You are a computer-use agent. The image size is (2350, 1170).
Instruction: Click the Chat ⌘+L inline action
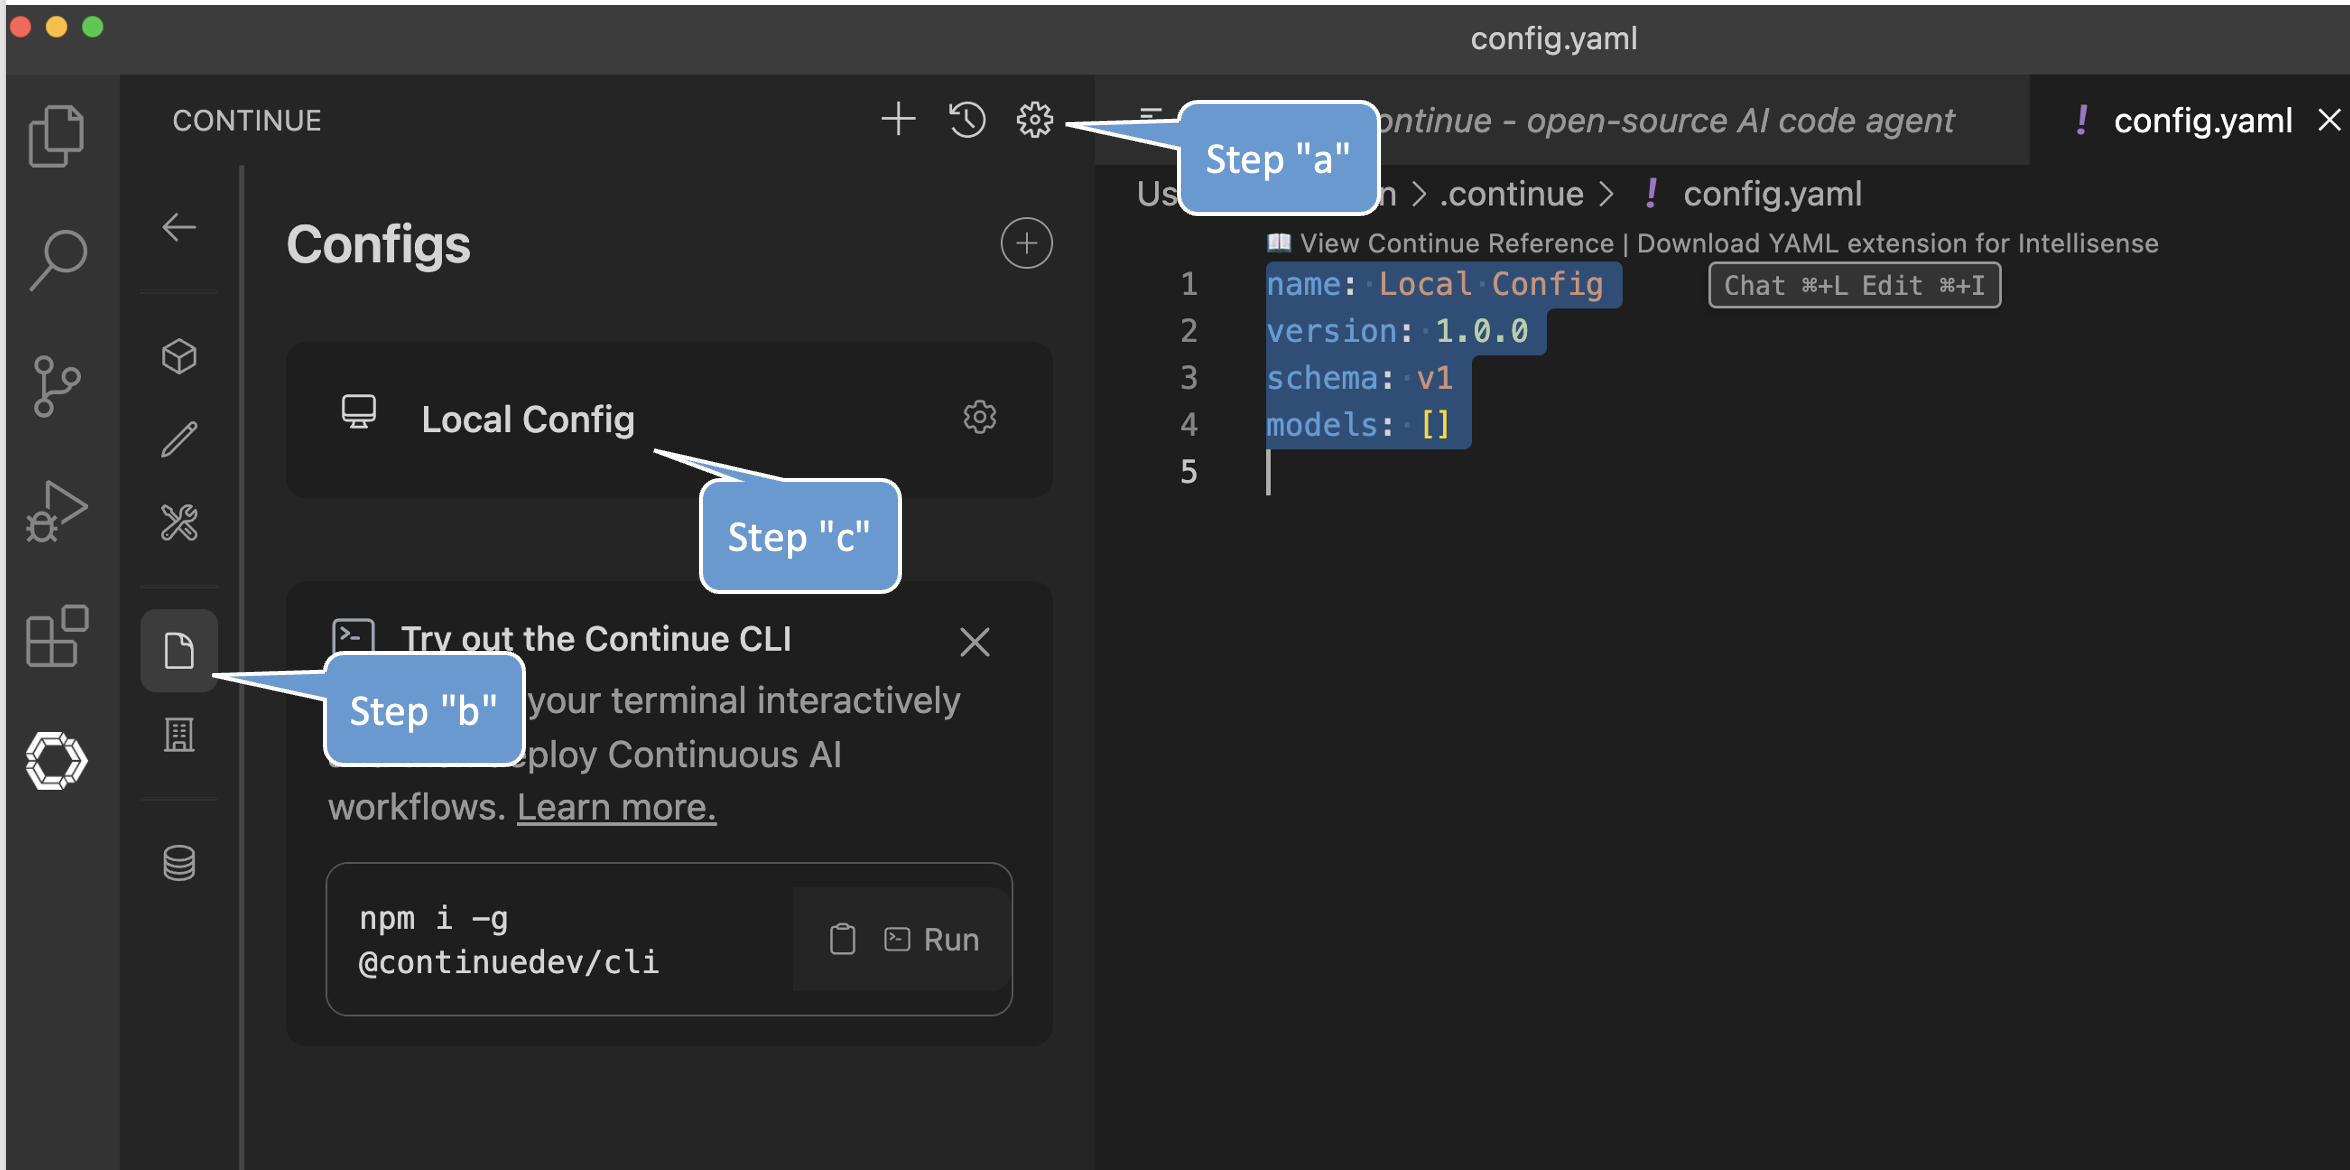(x=1785, y=286)
